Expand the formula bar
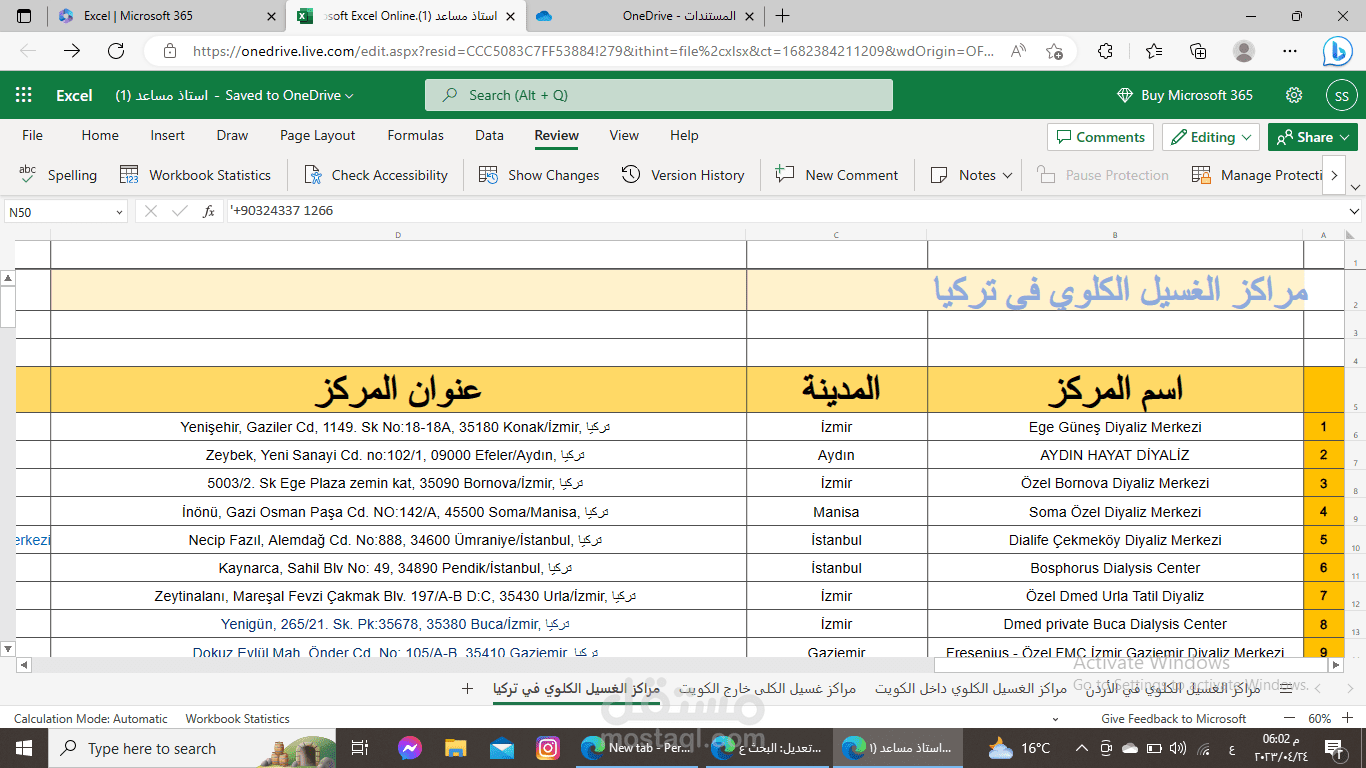 tap(1354, 212)
